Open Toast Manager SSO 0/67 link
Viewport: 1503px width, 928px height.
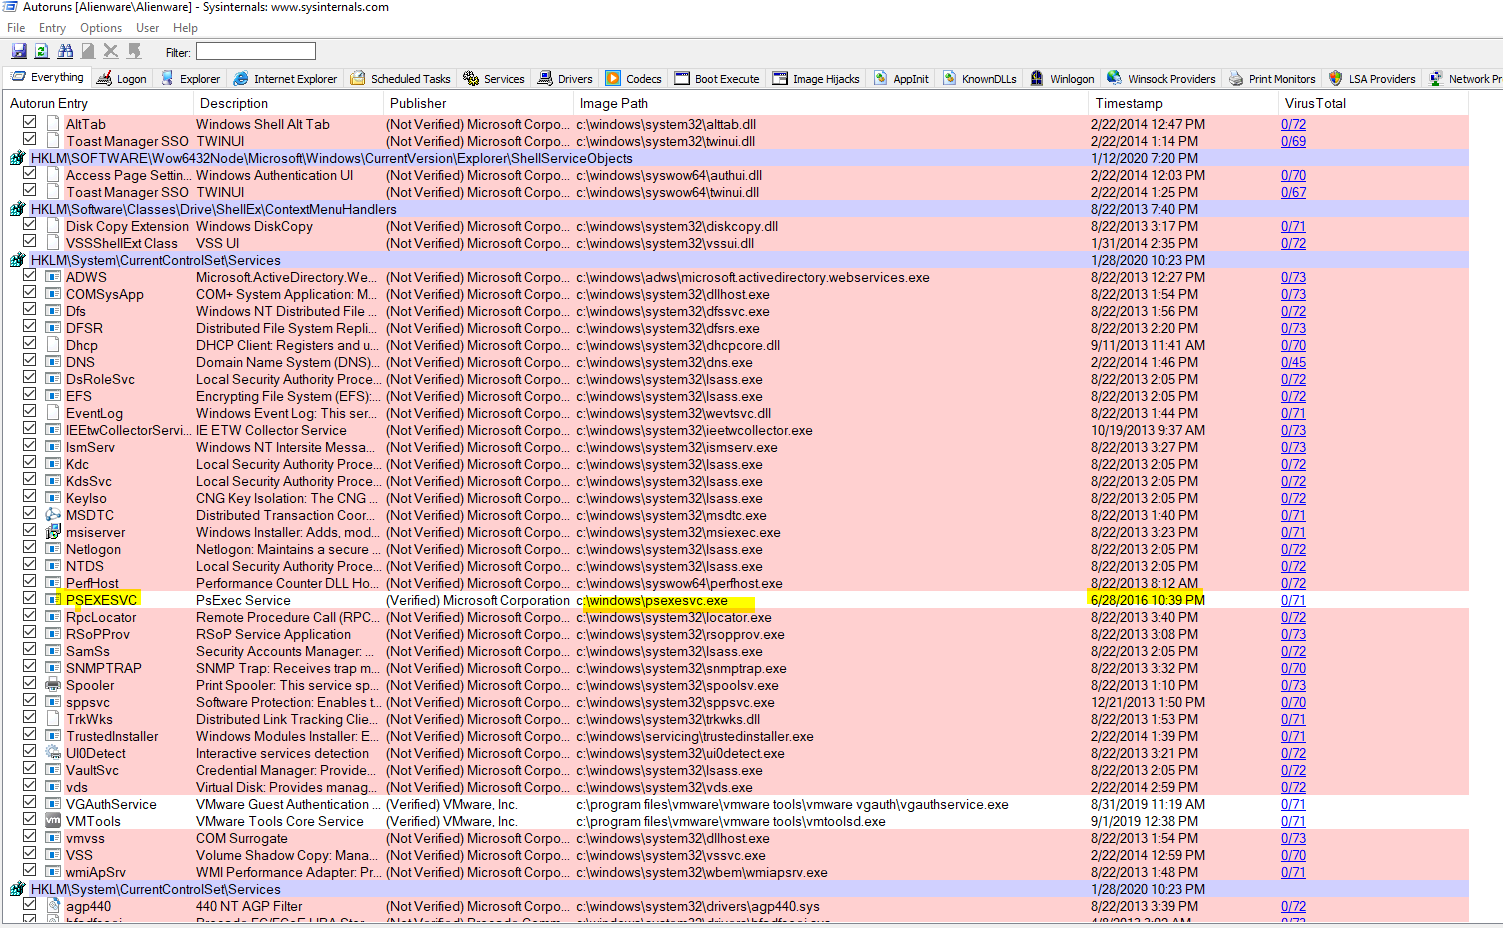(x=1293, y=192)
